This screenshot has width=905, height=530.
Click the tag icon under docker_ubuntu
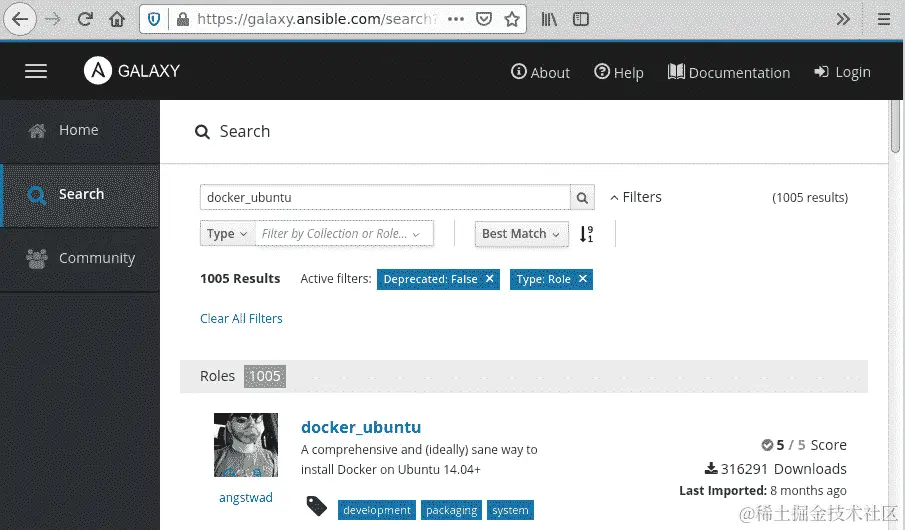(316, 506)
